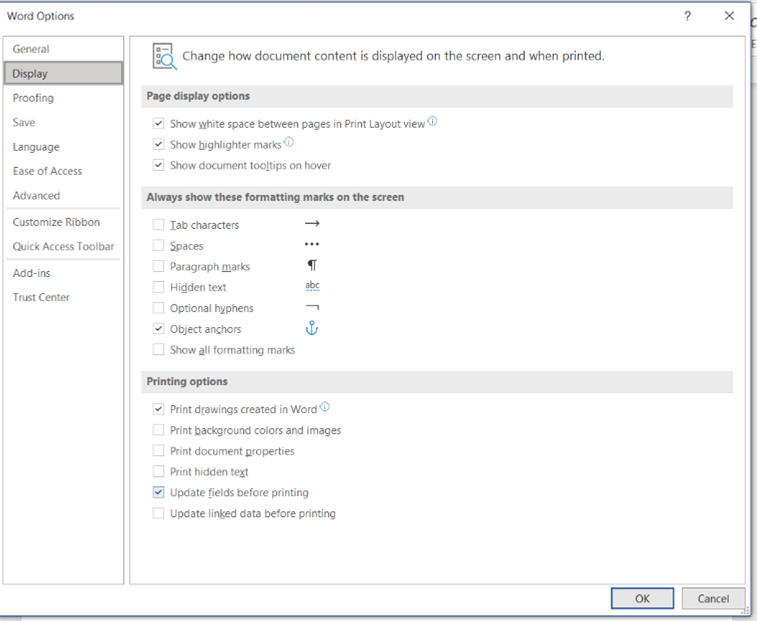This screenshot has width=757, height=621.
Task: Click the dialog resize grip corner
Action: pos(745,611)
